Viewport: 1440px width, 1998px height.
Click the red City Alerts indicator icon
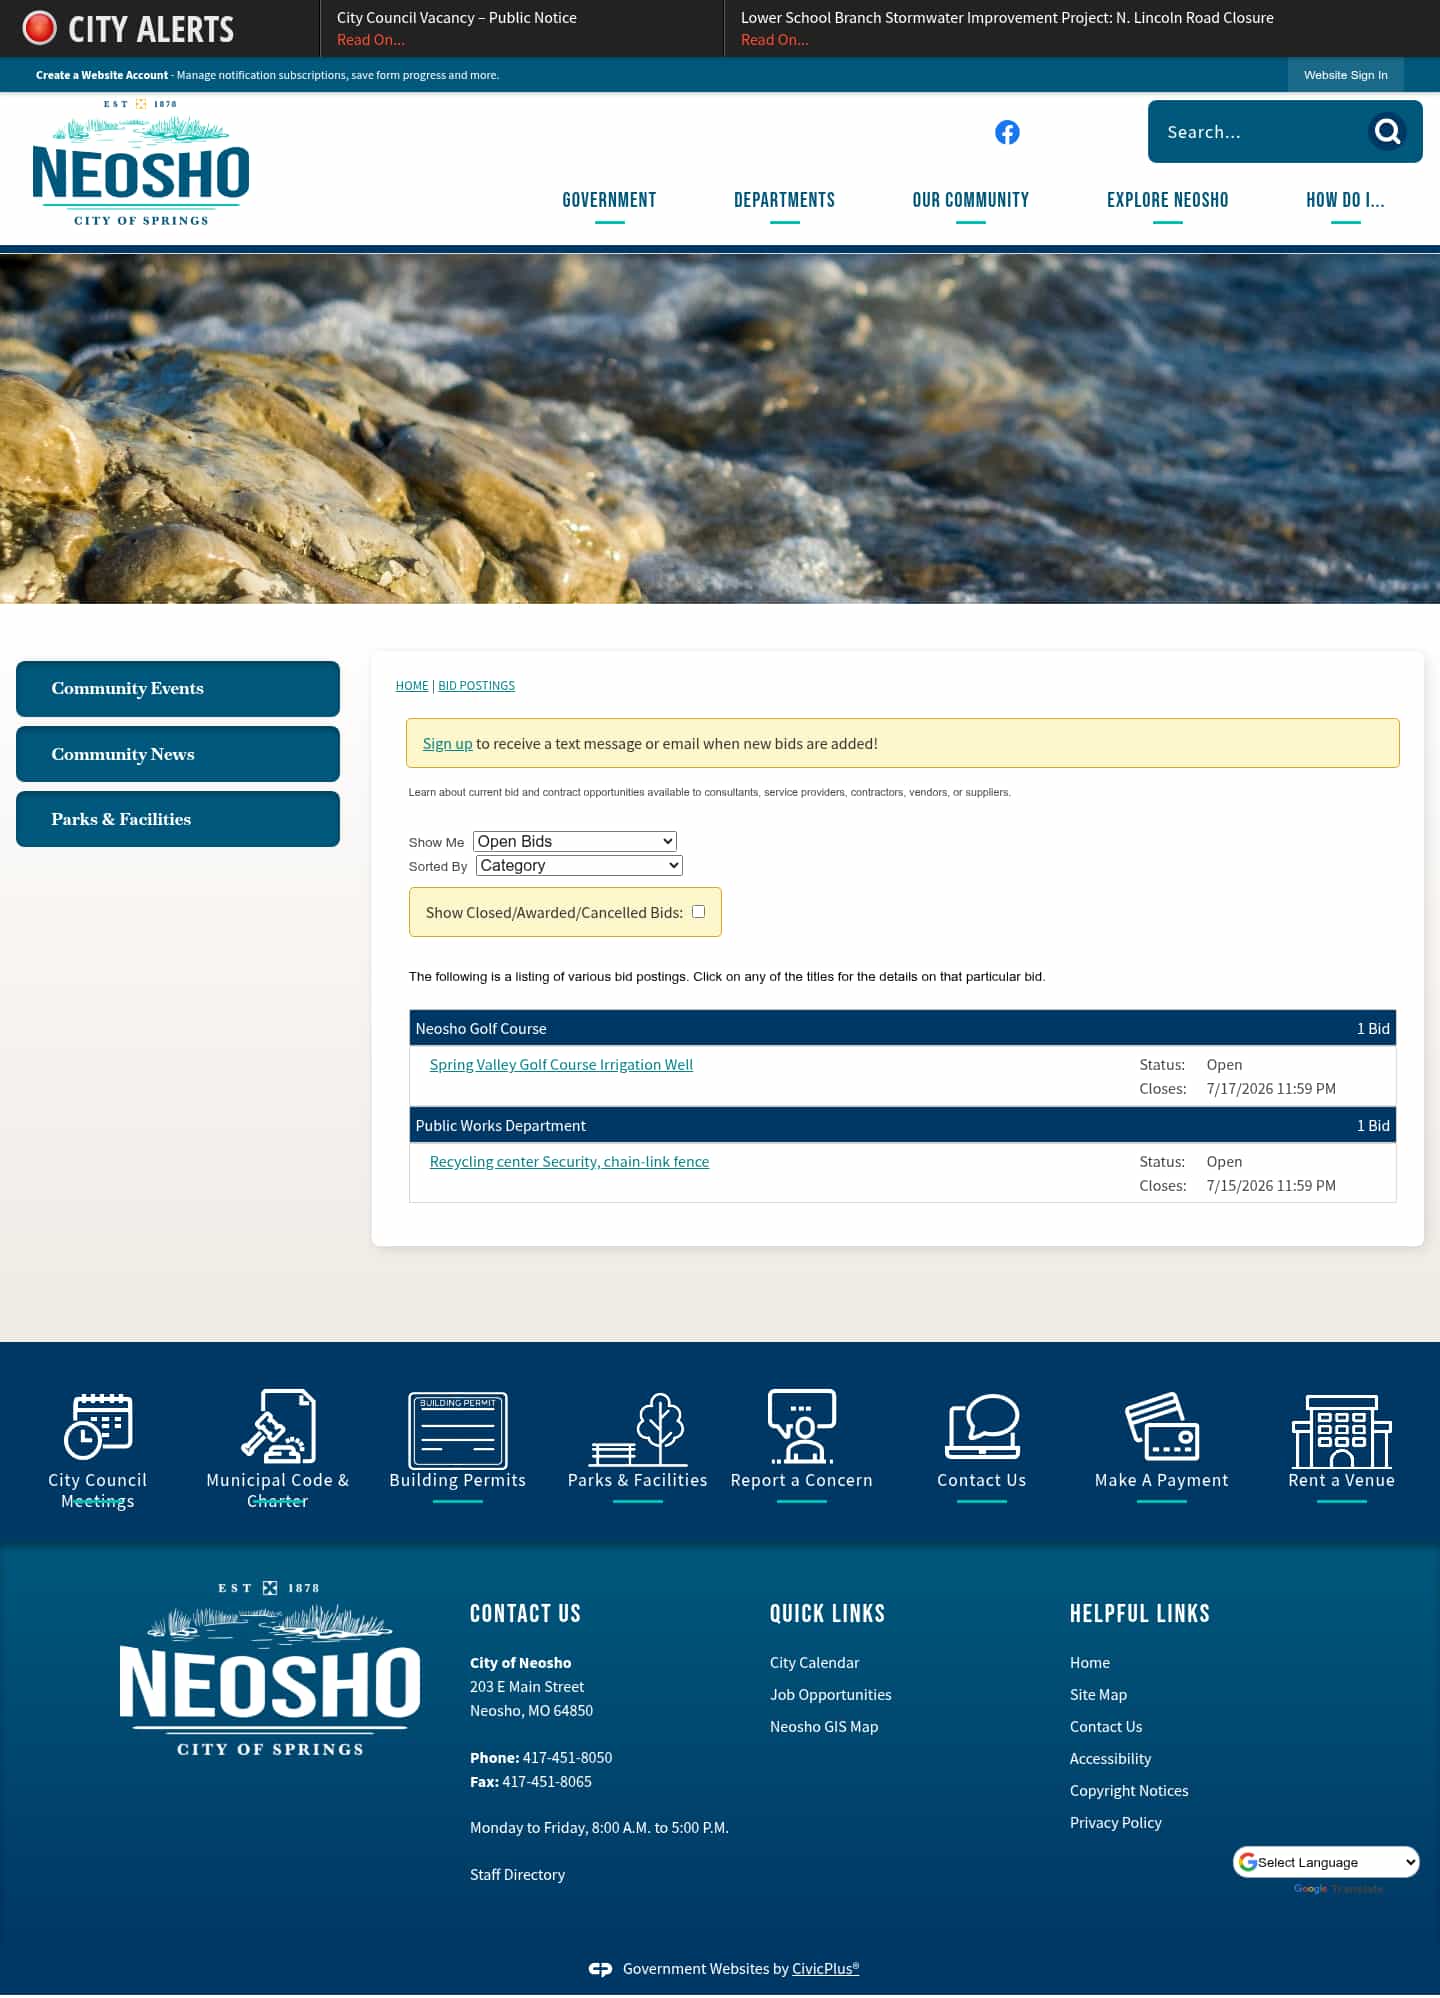tap(40, 28)
